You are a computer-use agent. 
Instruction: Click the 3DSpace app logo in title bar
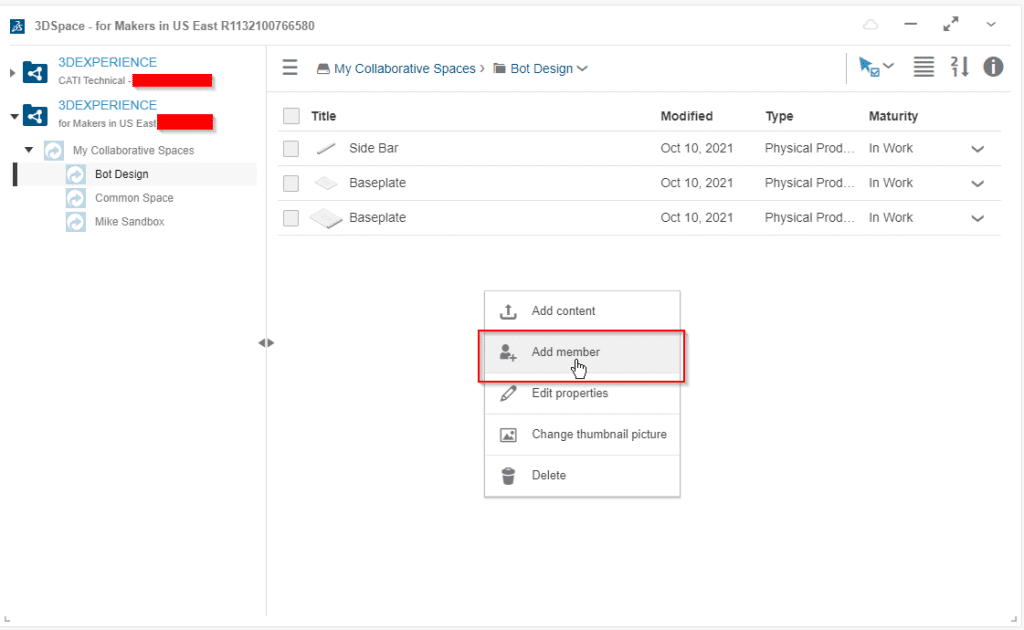tap(17, 26)
